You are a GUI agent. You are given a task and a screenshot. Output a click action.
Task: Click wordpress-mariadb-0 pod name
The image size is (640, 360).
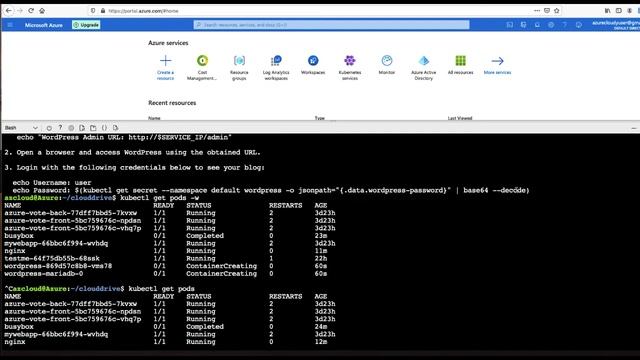click(44, 273)
